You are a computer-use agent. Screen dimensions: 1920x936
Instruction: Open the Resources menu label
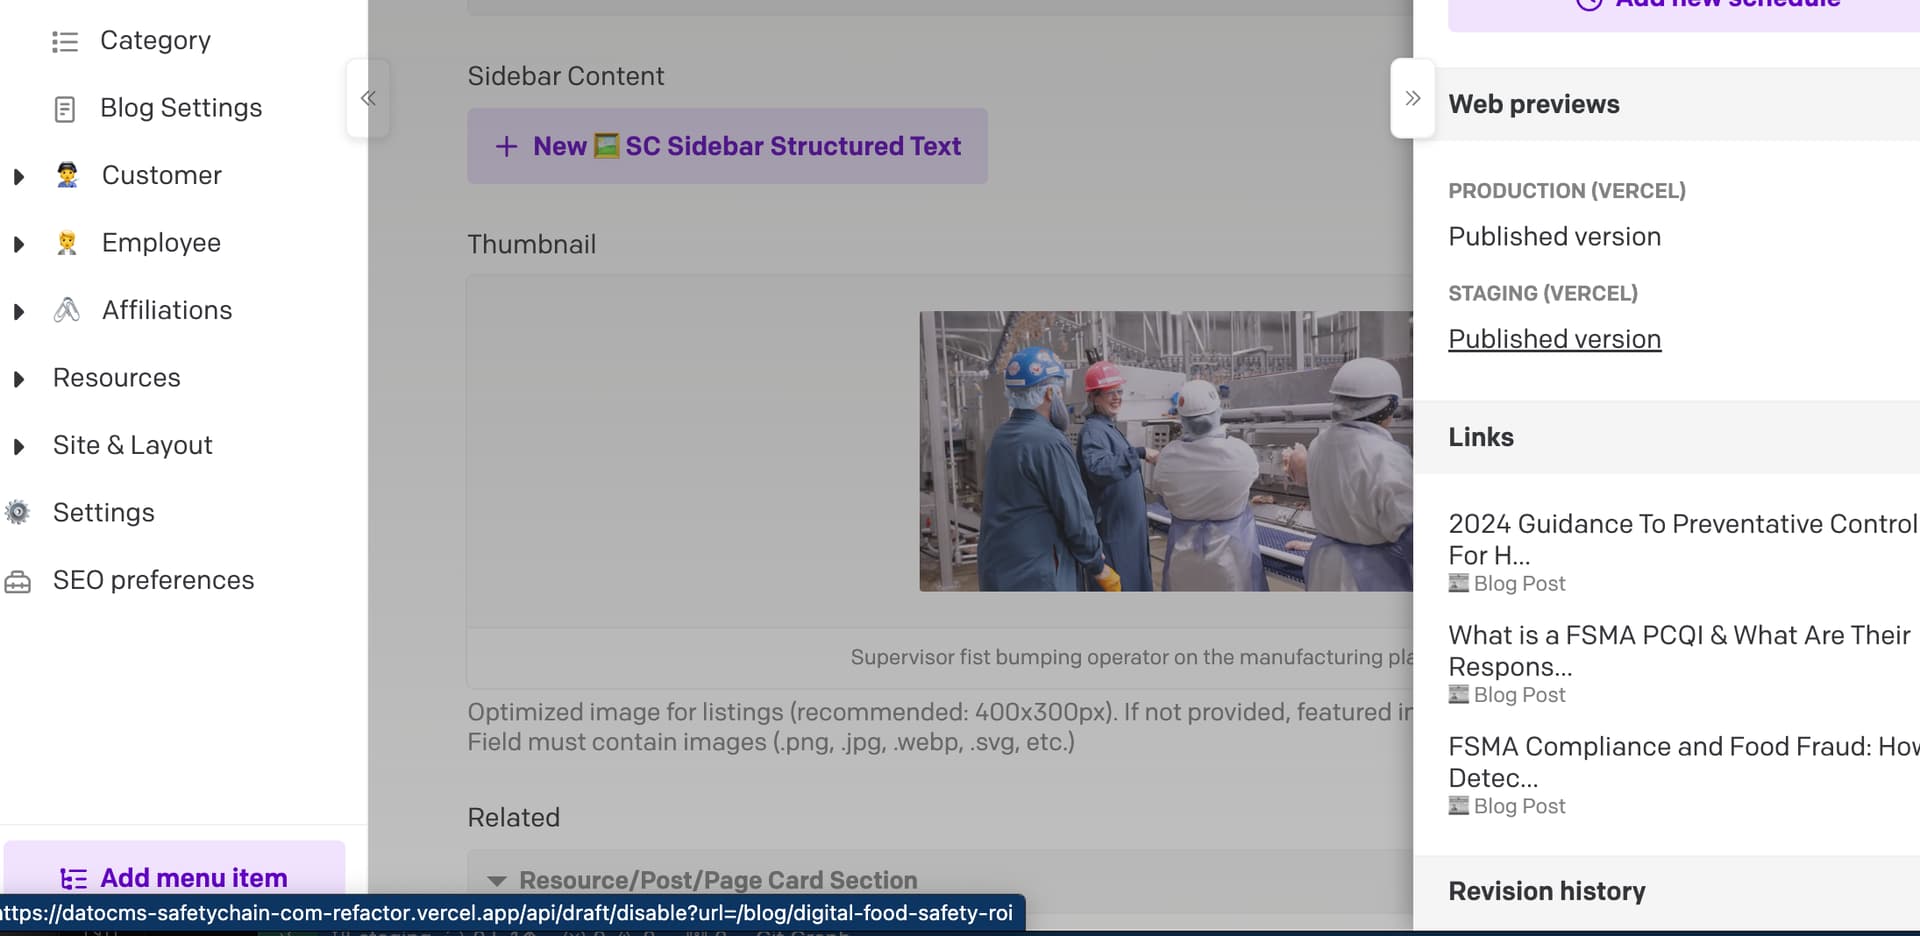[x=117, y=378]
